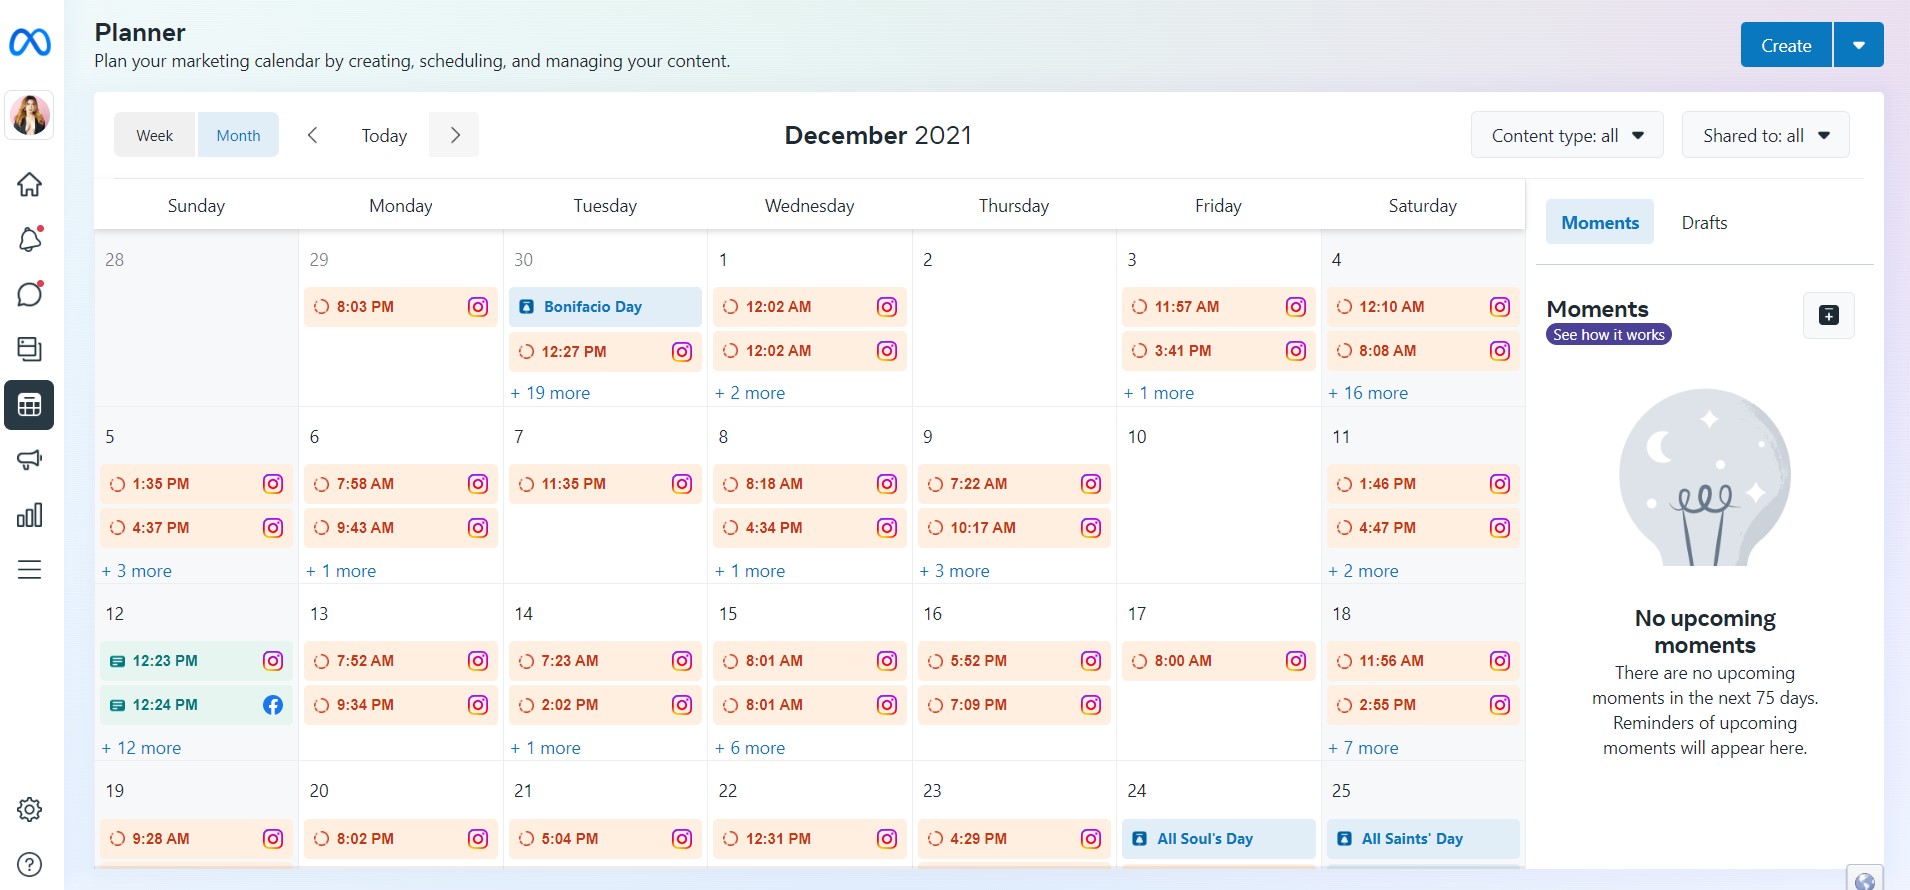Open All tools hamburger menu
The width and height of the screenshot is (1910, 890).
click(30, 570)
